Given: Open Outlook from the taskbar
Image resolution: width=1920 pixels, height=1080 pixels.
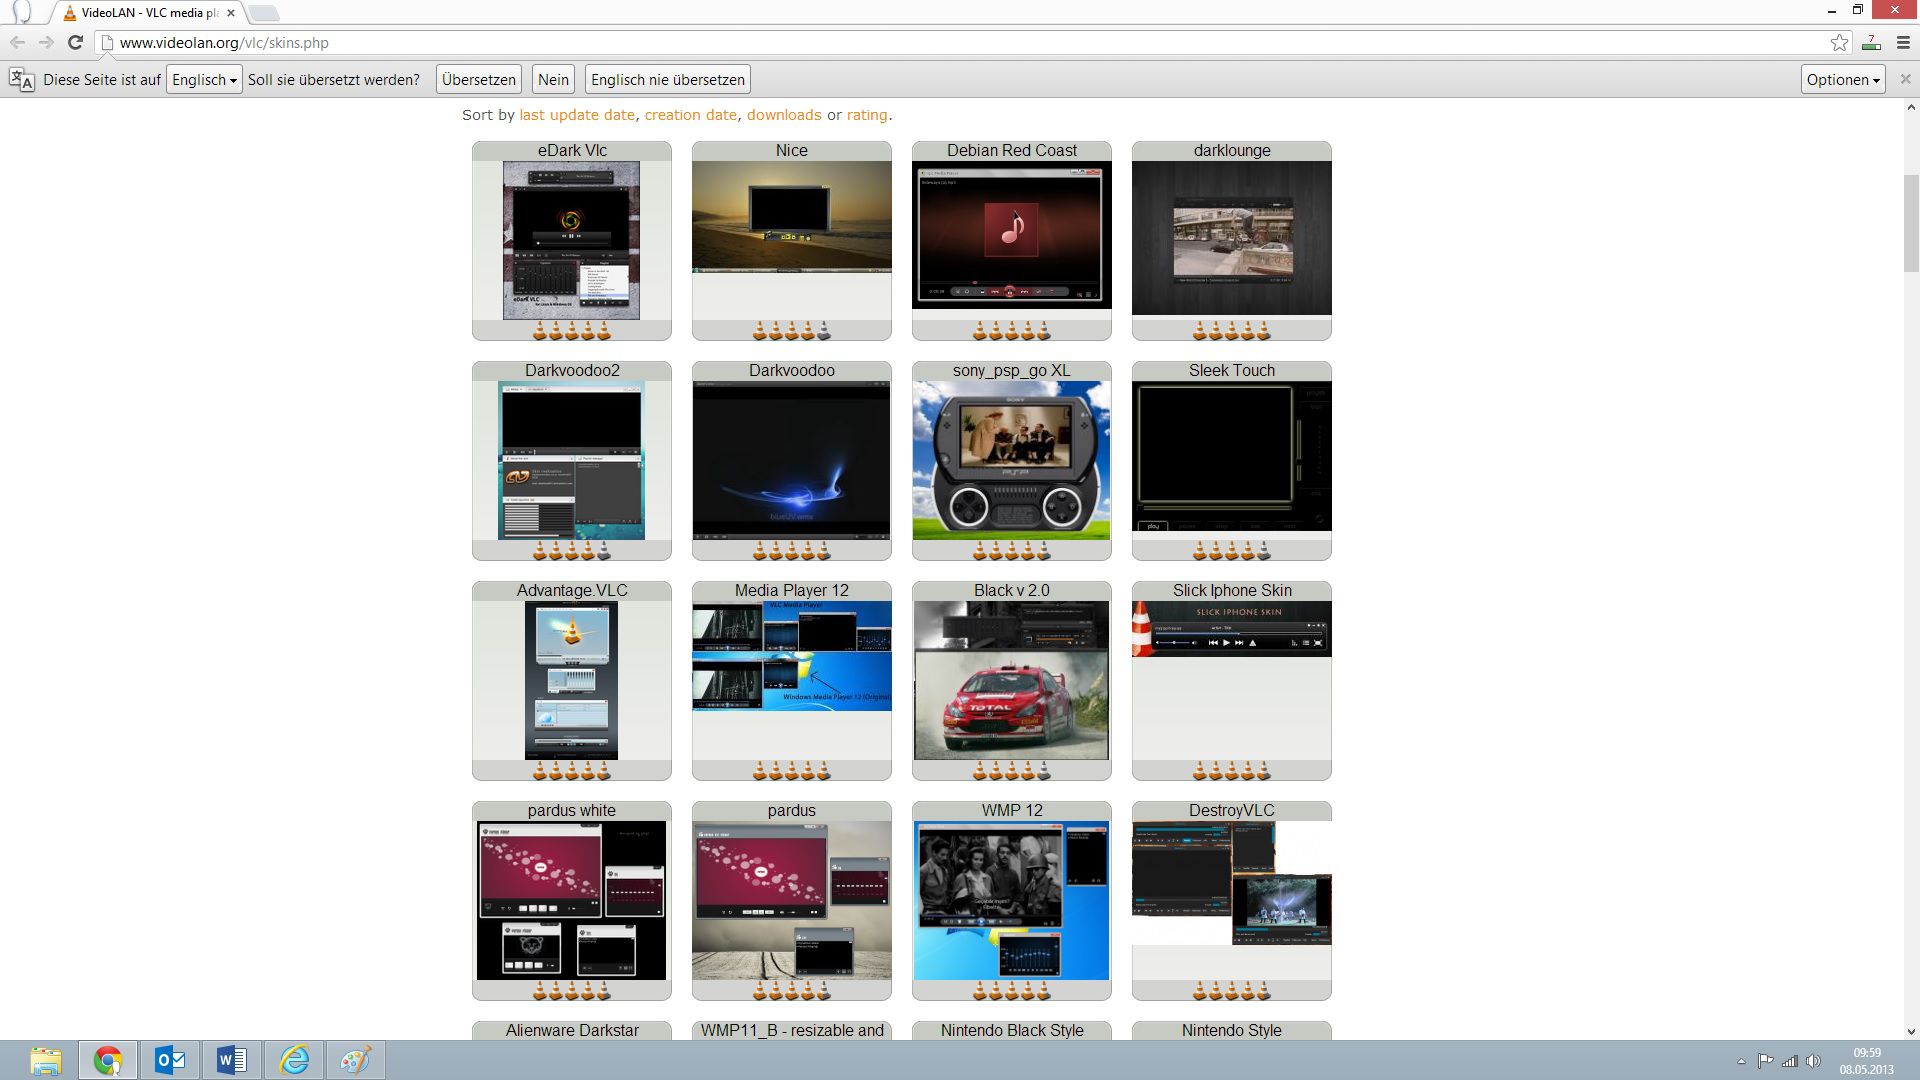Looking at the screenshot, I should 170,1060.
